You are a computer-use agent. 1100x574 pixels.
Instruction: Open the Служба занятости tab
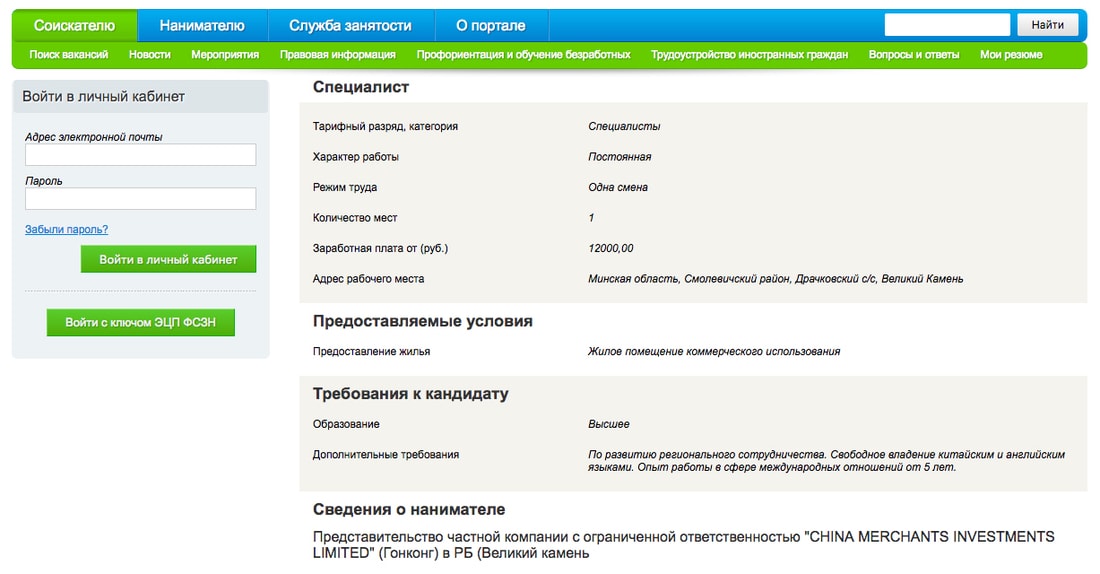click(351, 26)
